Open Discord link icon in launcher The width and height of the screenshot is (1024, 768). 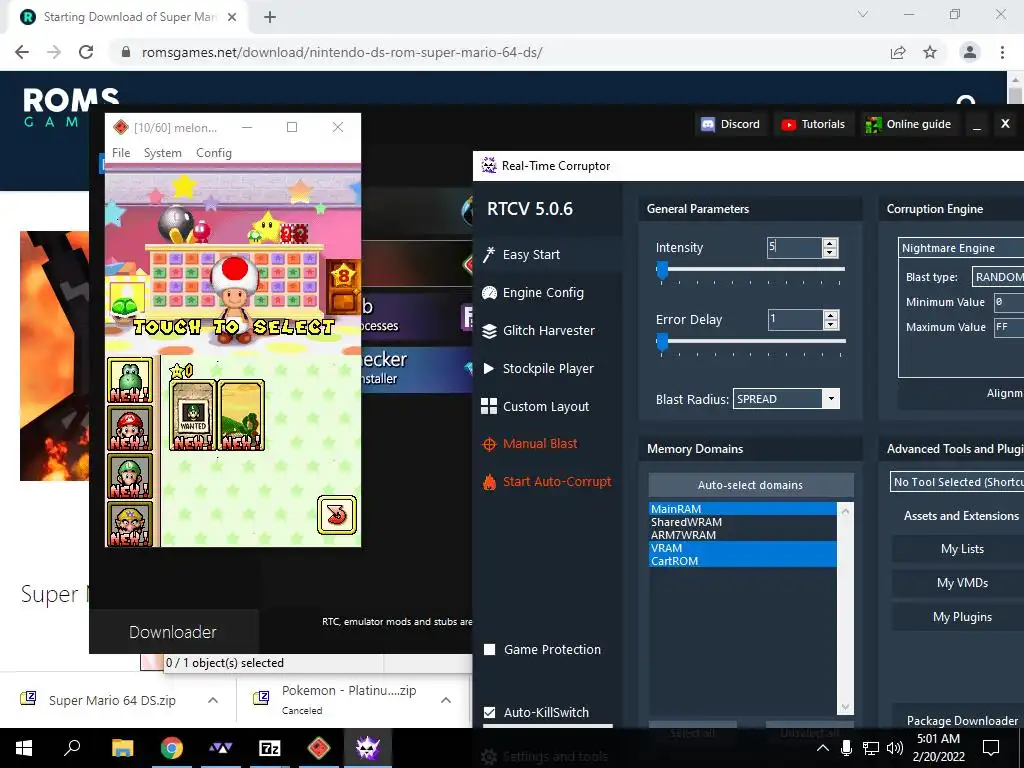708,124
